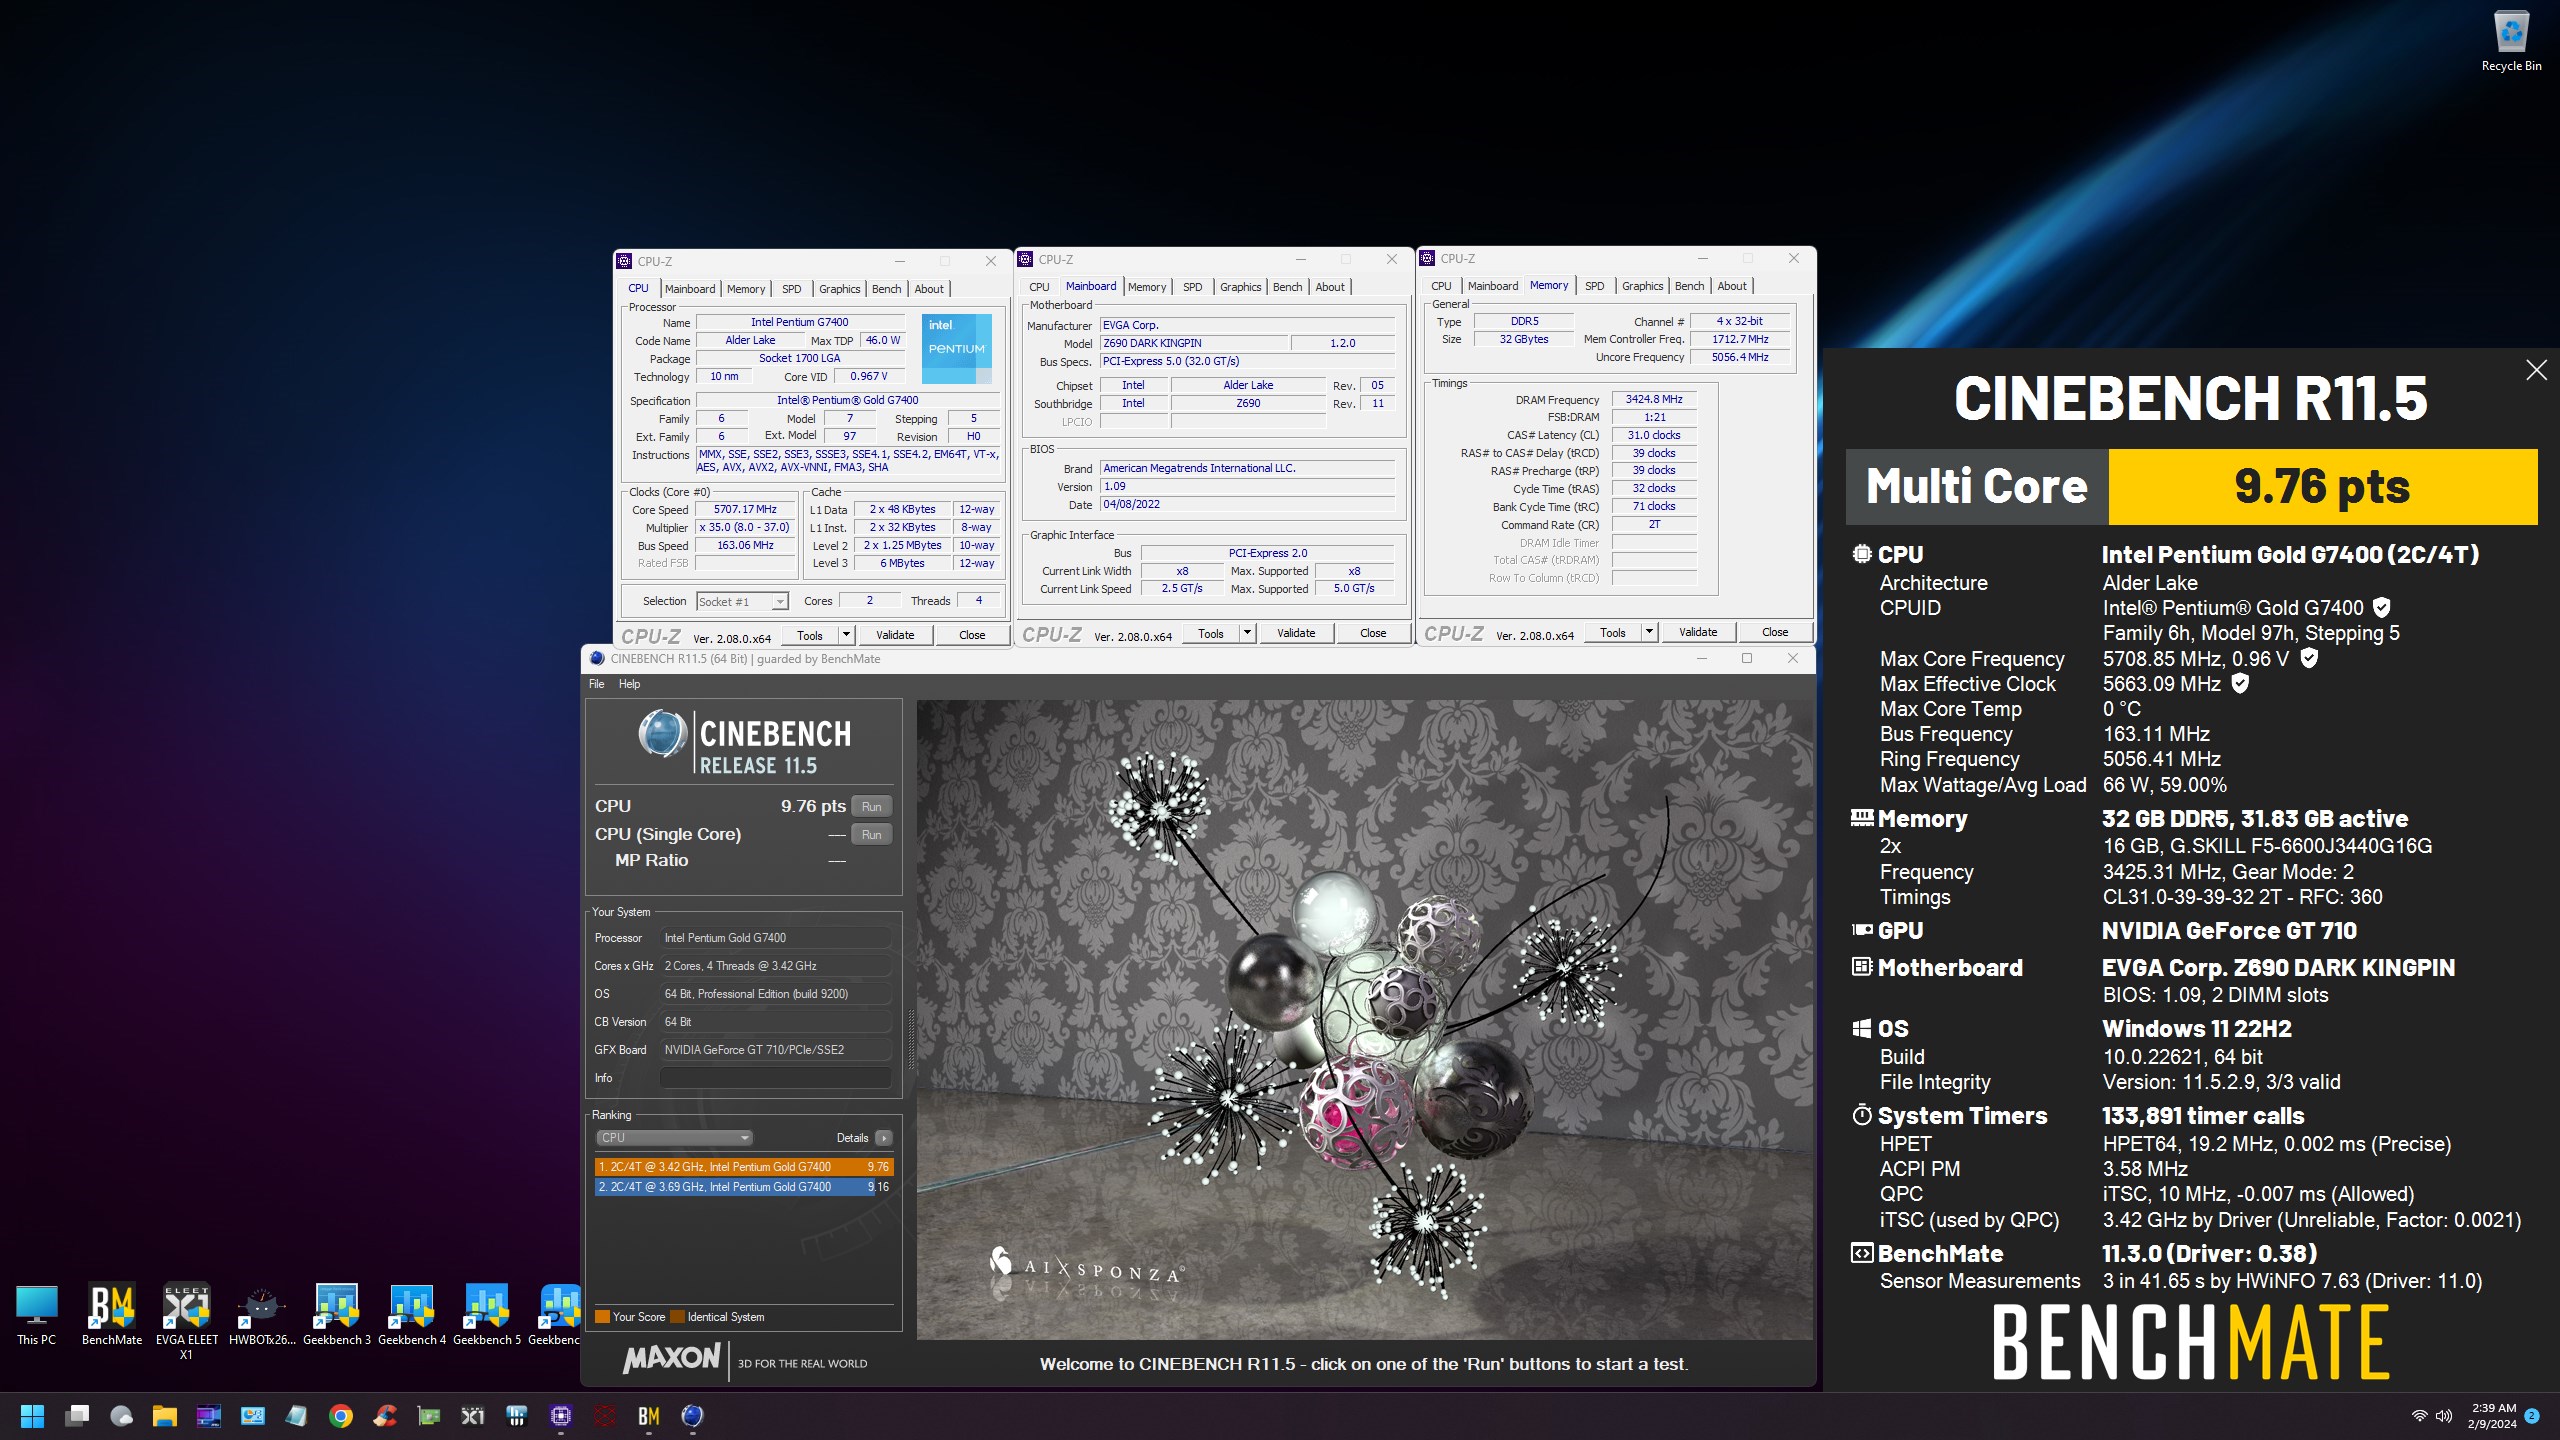Open SPD tab in Mainboard CPU-Z window
Screen dimensions: 2560x1440
click(x=1193, y=287)
